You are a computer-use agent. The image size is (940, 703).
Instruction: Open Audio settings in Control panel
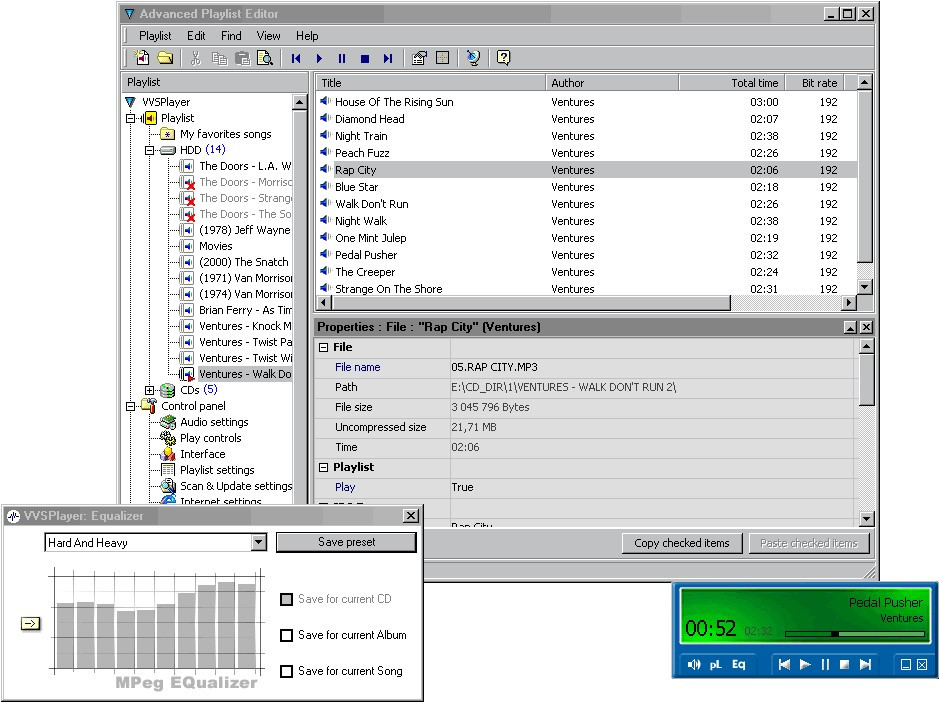(214, 422)
